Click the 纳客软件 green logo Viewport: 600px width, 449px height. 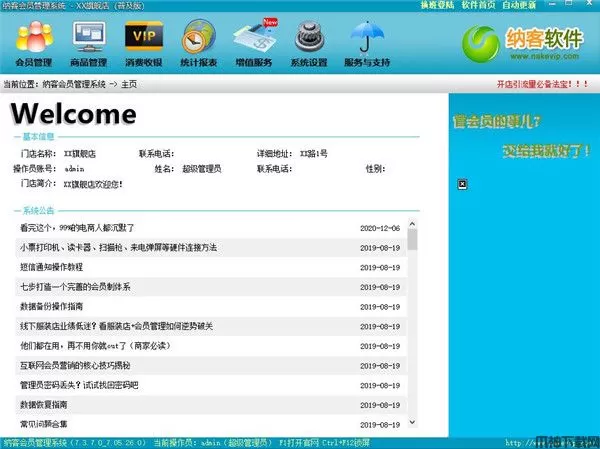point(481,44)
